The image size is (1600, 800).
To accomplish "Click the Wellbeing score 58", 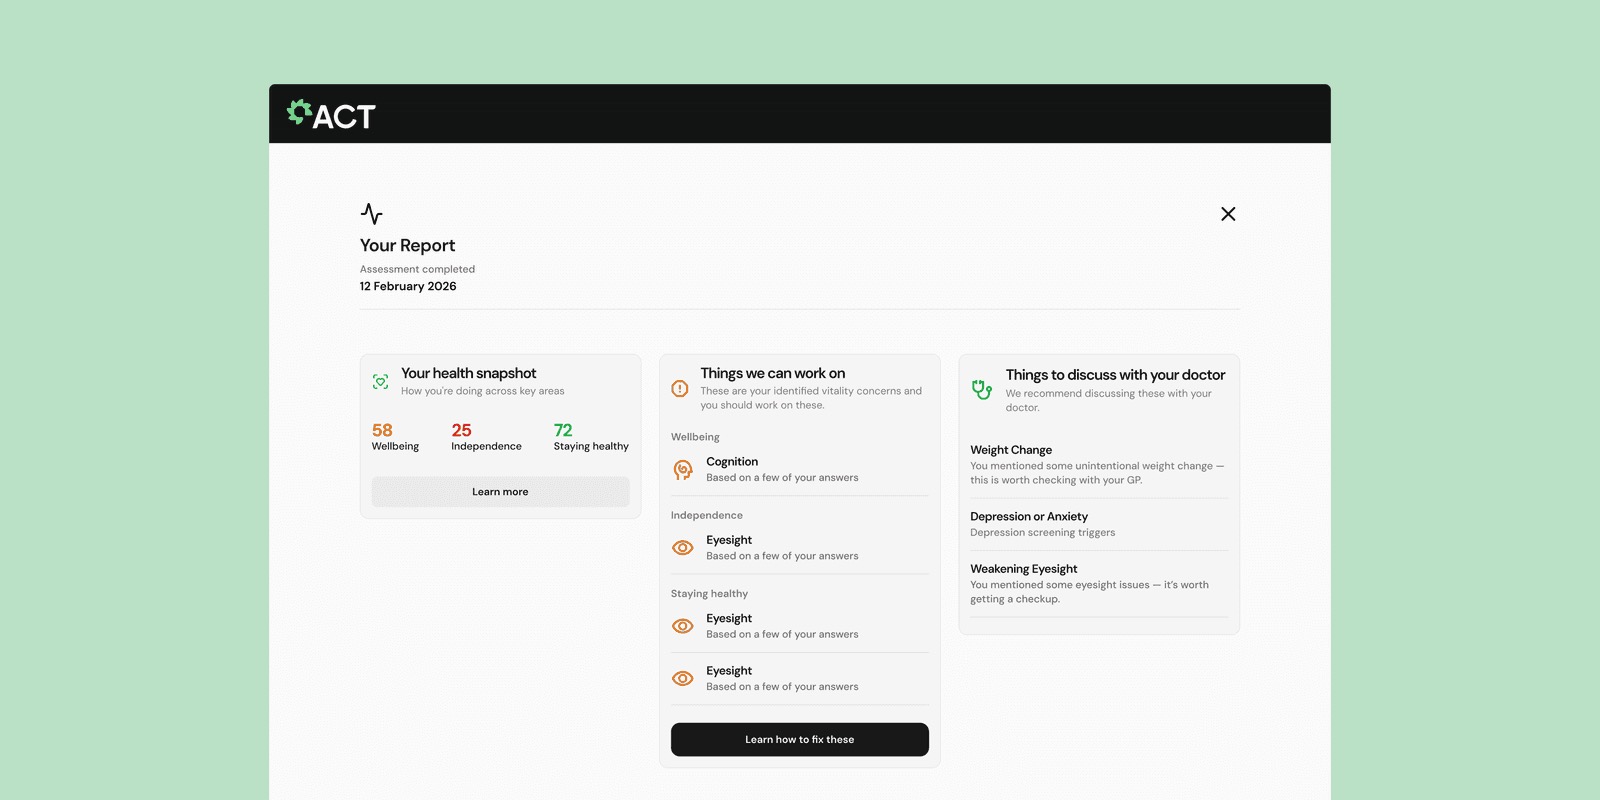I will tap(382, 431).
